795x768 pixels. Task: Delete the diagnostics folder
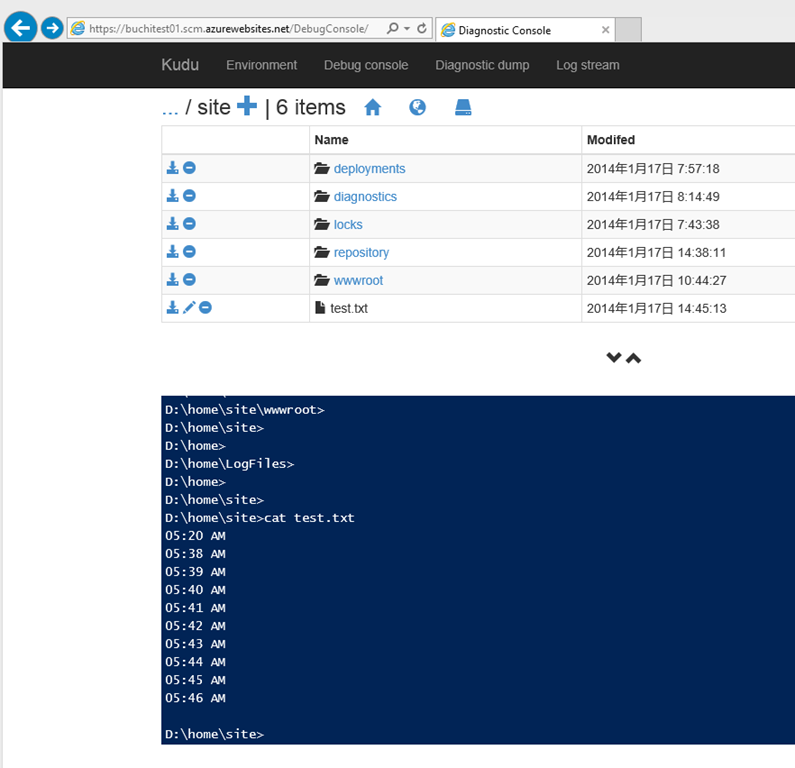tap(189, 196)
